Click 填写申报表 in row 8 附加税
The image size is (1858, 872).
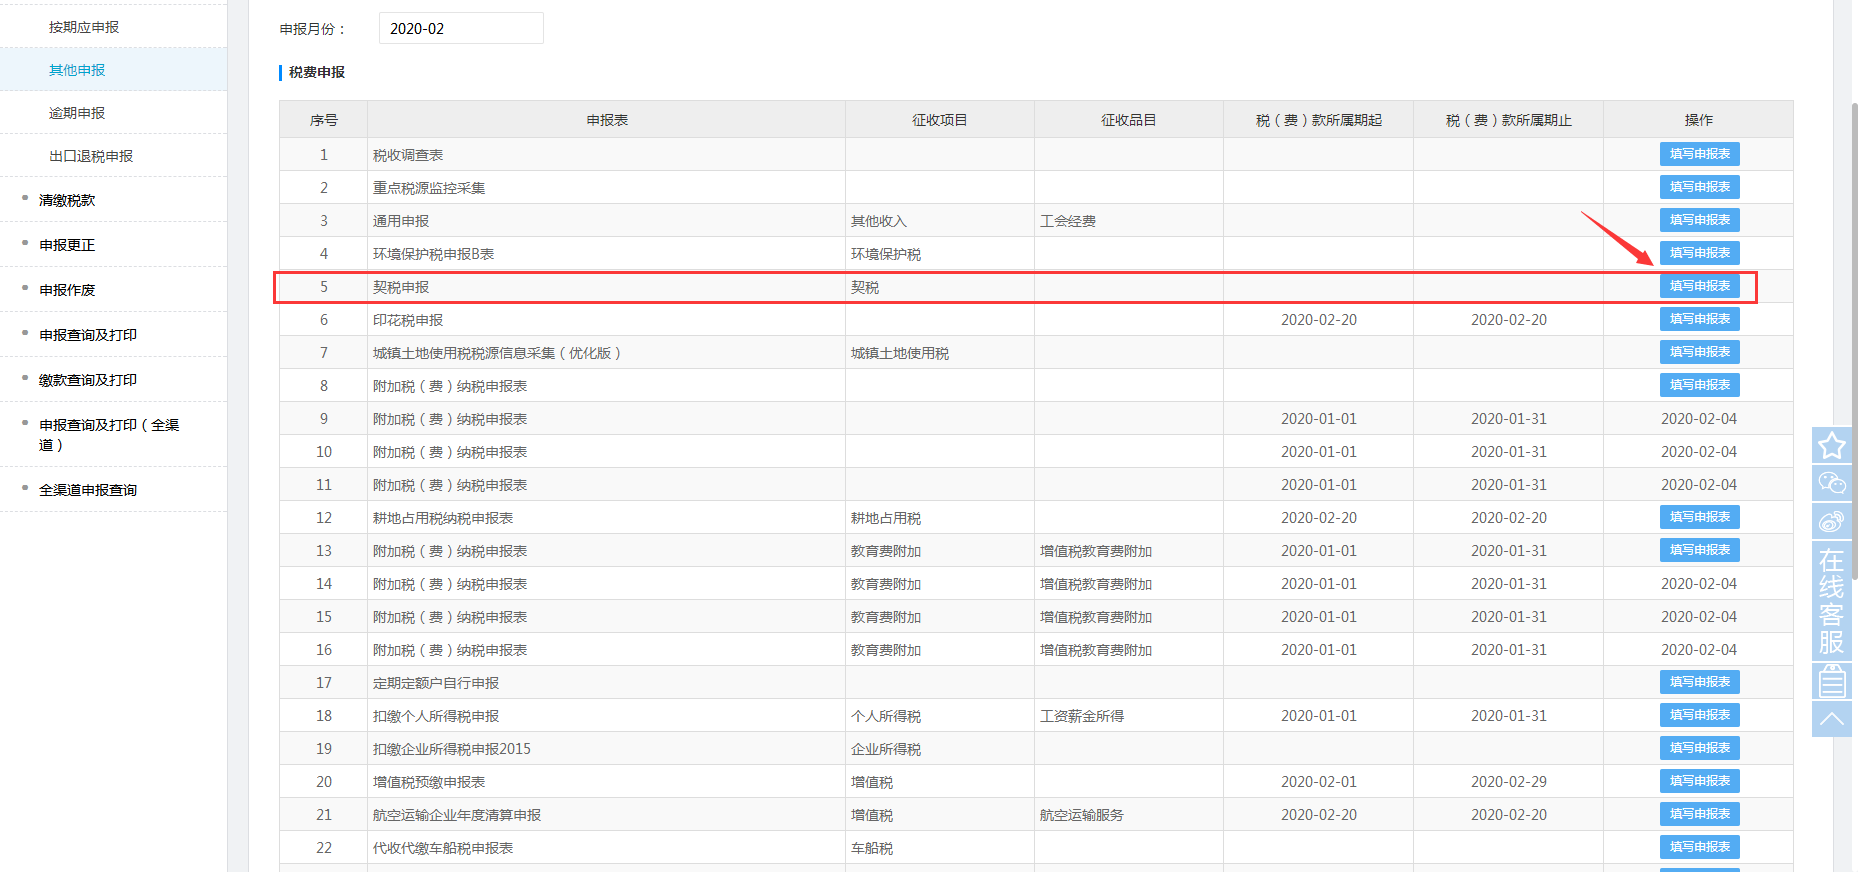(1699, 385)
